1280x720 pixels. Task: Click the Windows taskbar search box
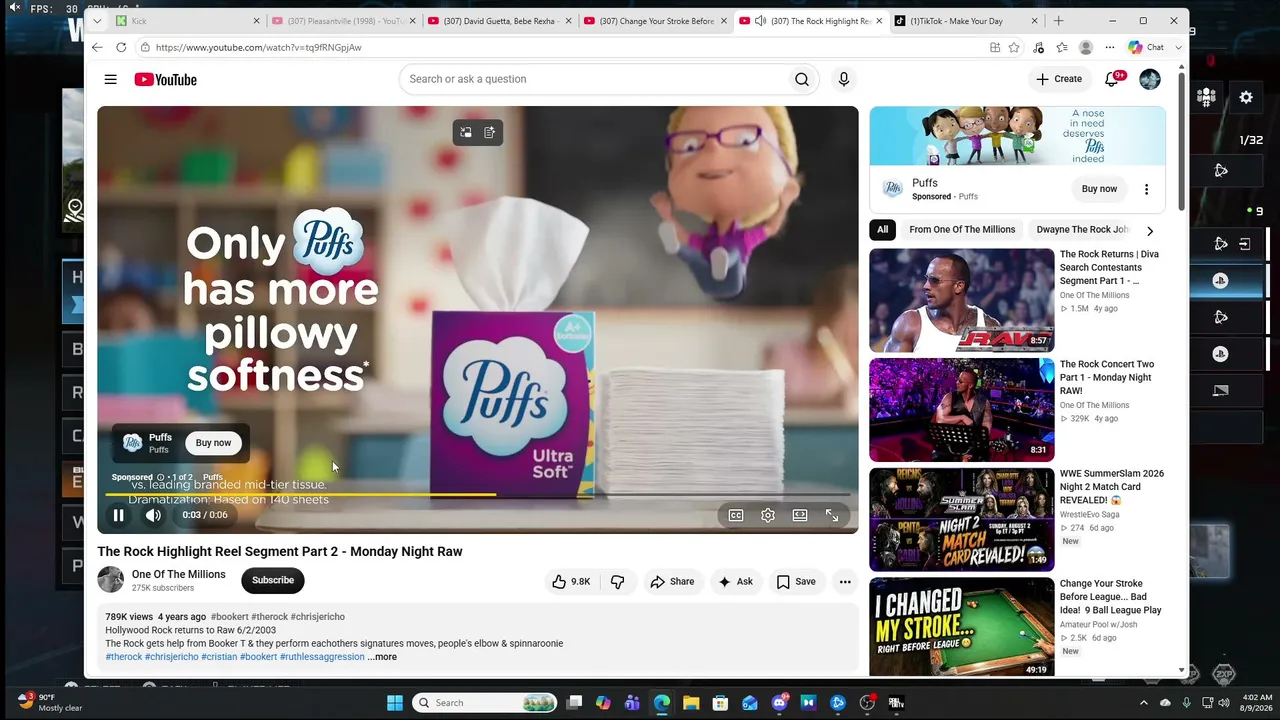point(484,703)
